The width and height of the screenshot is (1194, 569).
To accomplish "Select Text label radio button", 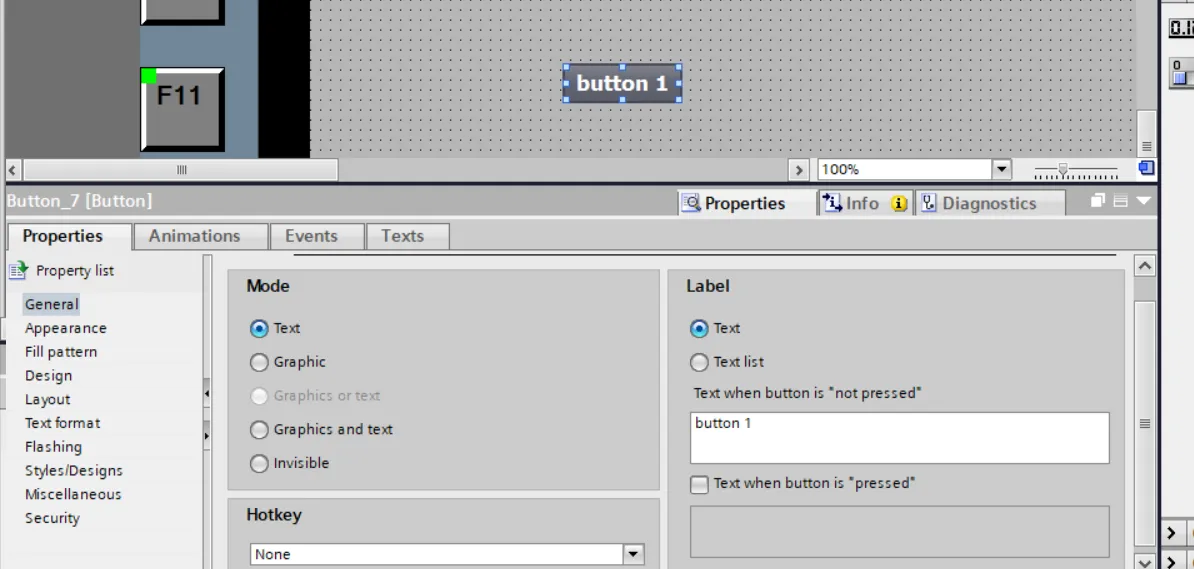I will [699, 328].
